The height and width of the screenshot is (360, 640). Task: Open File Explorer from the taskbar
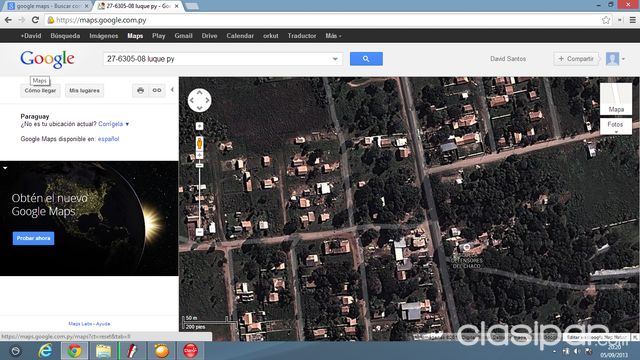[103, 351]
